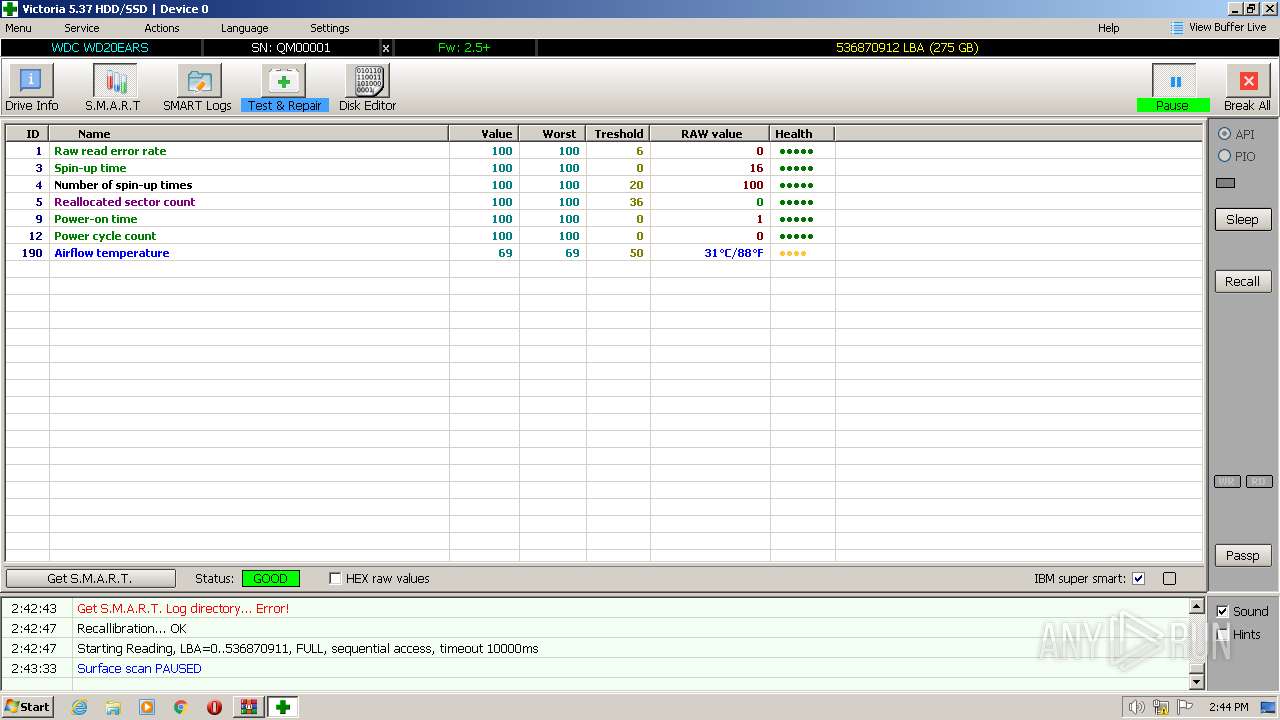Image resolution: width=1280 pixels, height=720 pixels.
Task: Toggle the Sound checkbox
Action: (1222, 611)
